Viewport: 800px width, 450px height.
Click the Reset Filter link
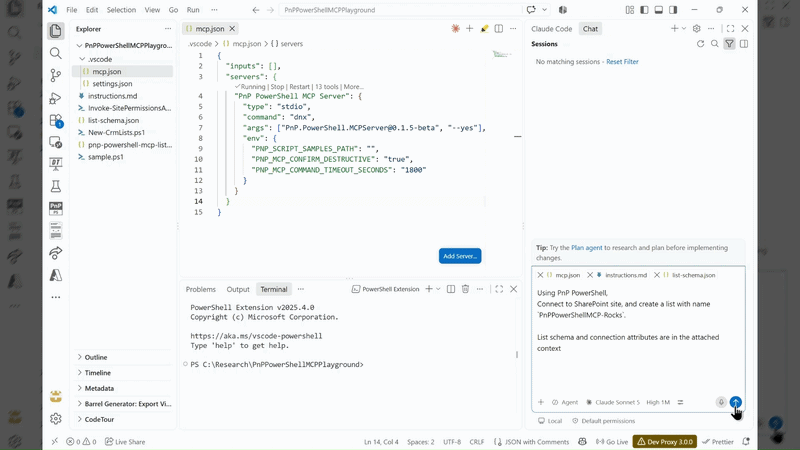622,62
